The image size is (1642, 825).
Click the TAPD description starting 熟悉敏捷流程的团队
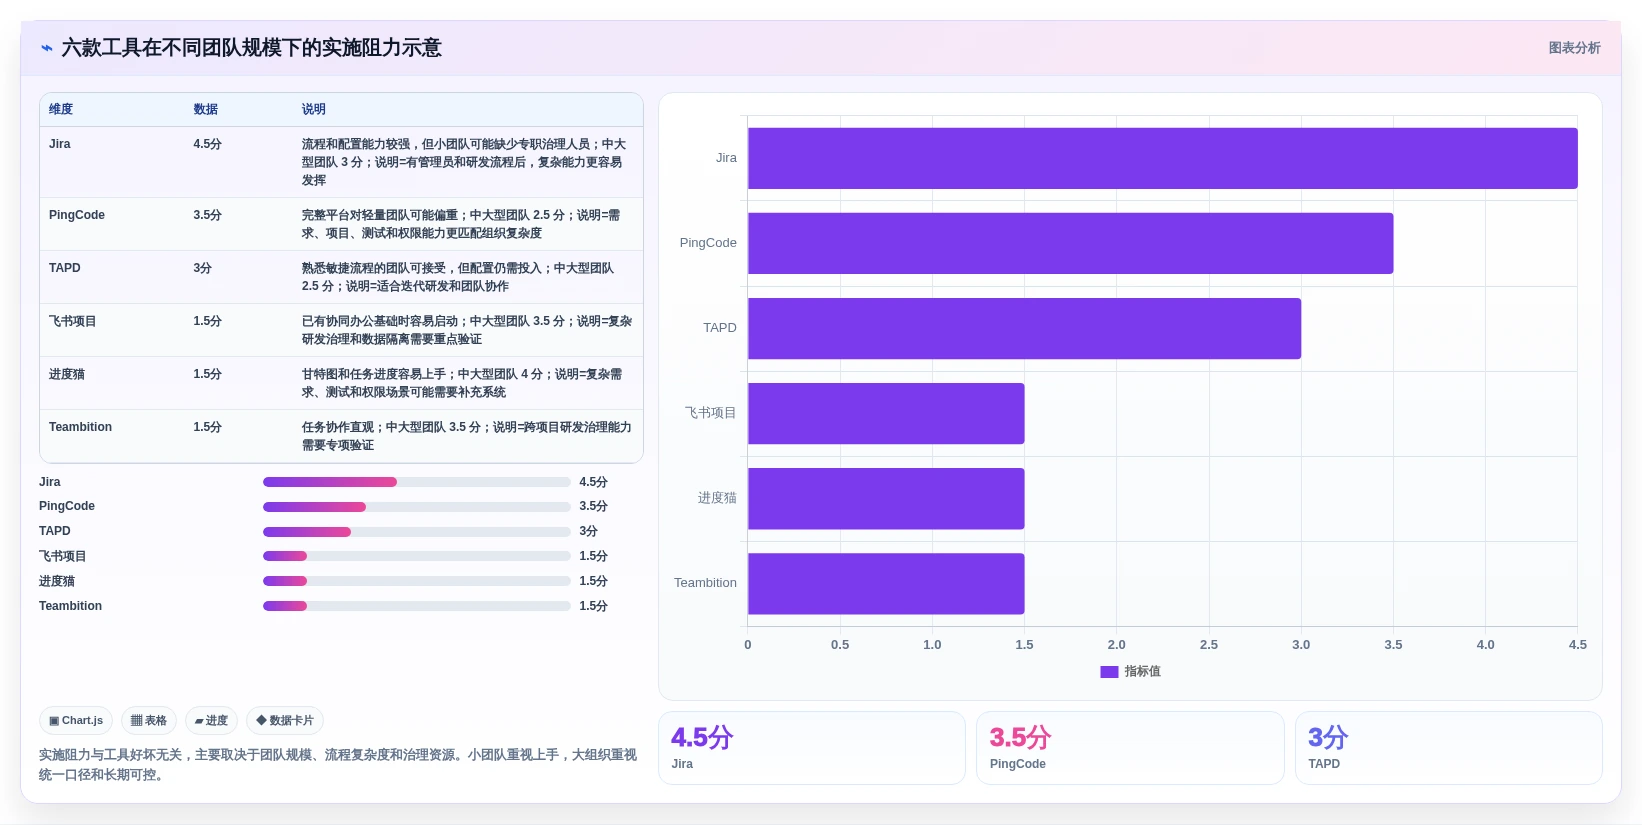(460, 277)
